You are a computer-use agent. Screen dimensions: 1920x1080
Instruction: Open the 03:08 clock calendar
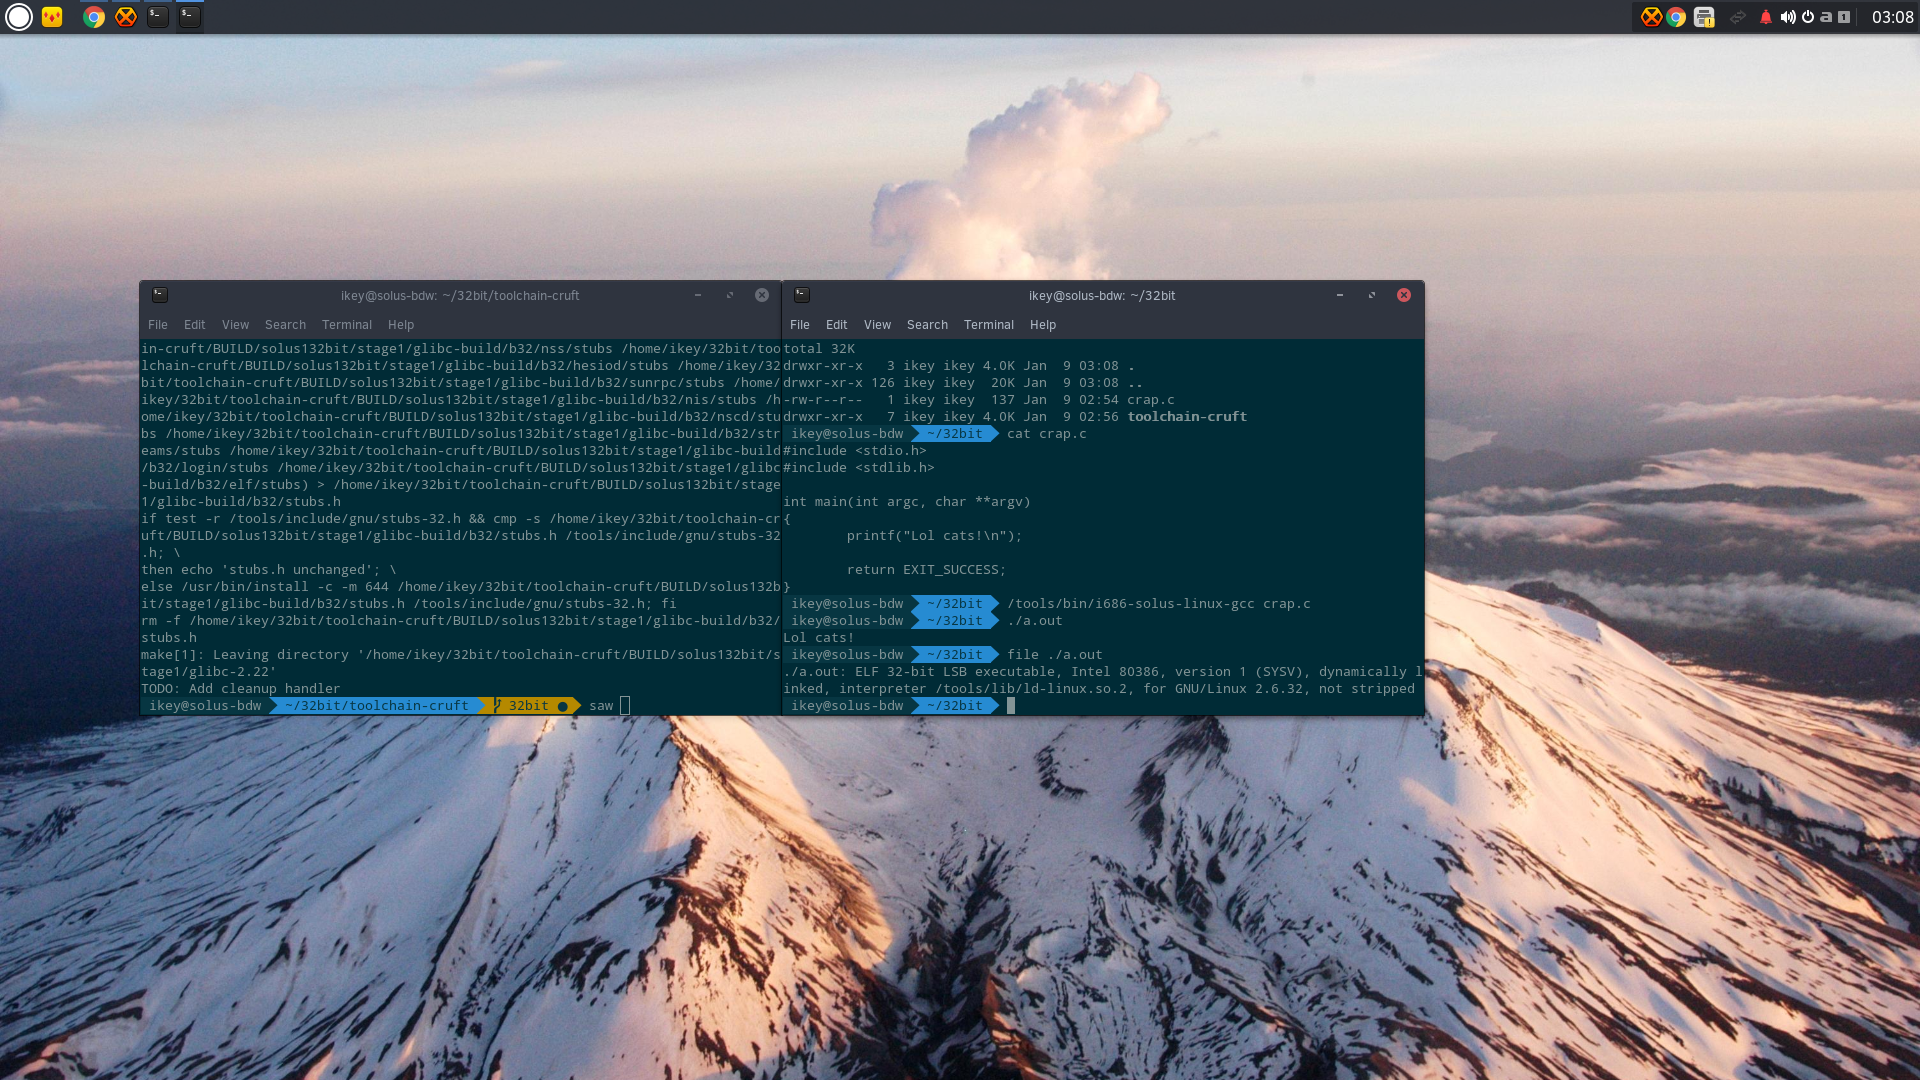pos(1892,17)
